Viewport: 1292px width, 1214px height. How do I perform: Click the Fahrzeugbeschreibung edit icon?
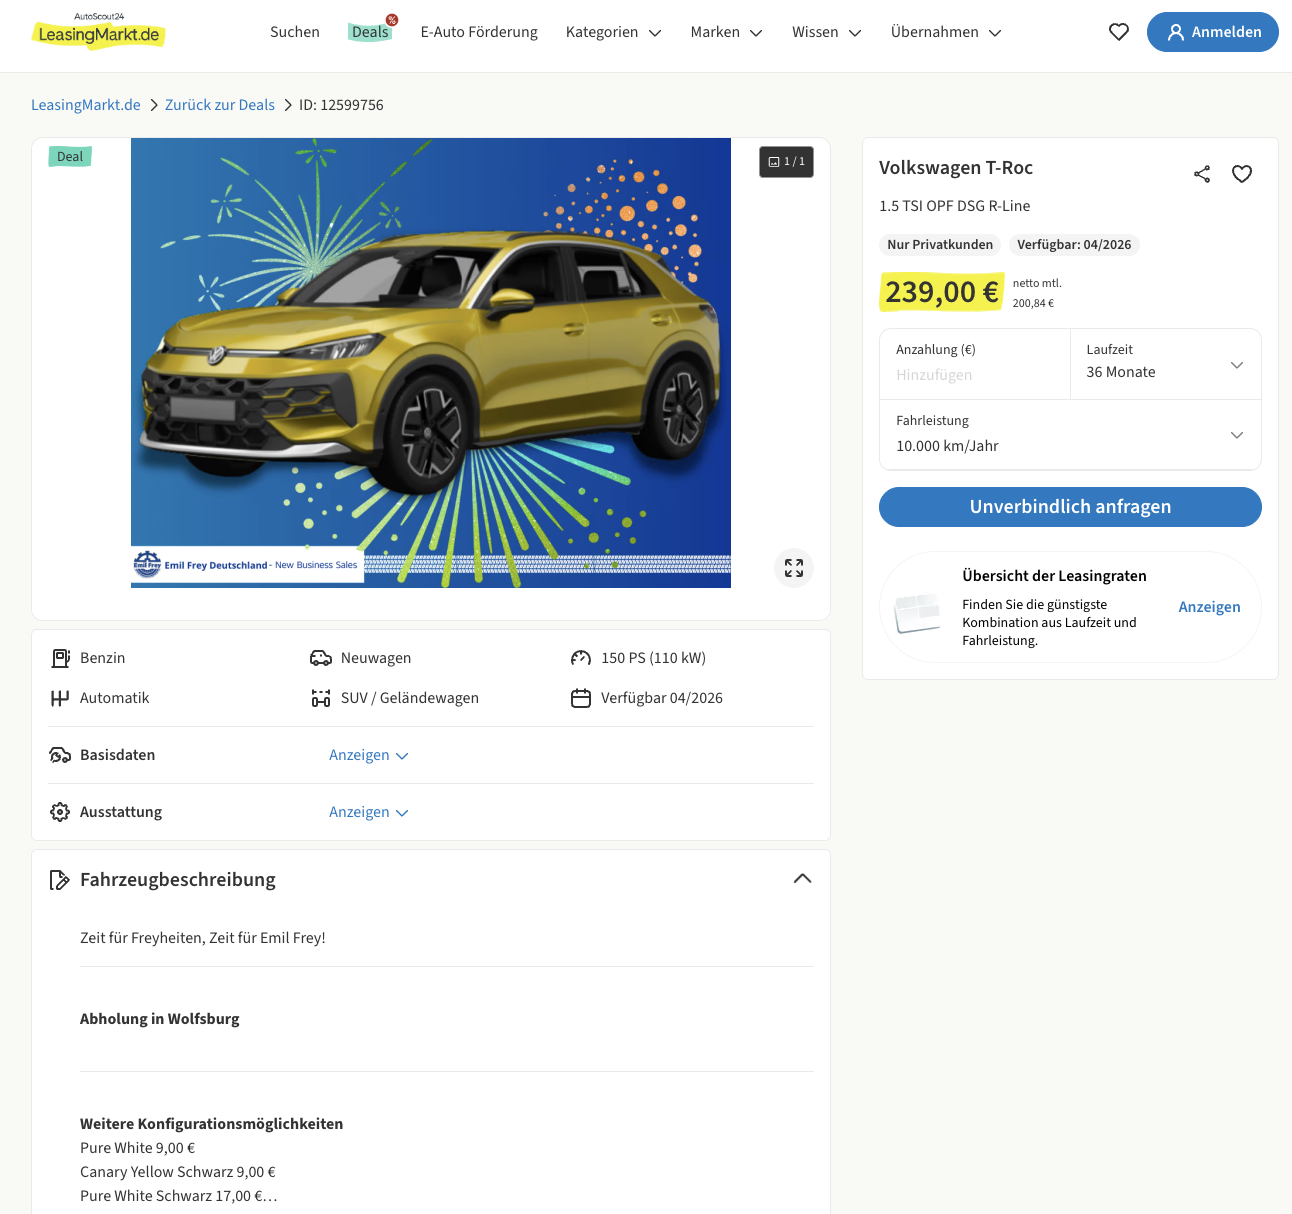[60, 880]
